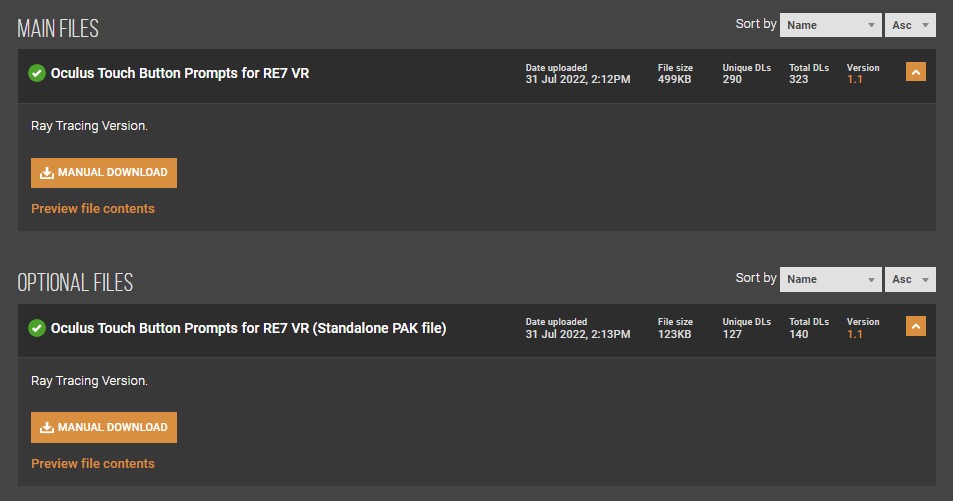Image resolution: width=953 pixels, height=501 pixels.
Task: Open Main Files Asc order dropdown
Action: pyautogui.click(x=911, y=25)
